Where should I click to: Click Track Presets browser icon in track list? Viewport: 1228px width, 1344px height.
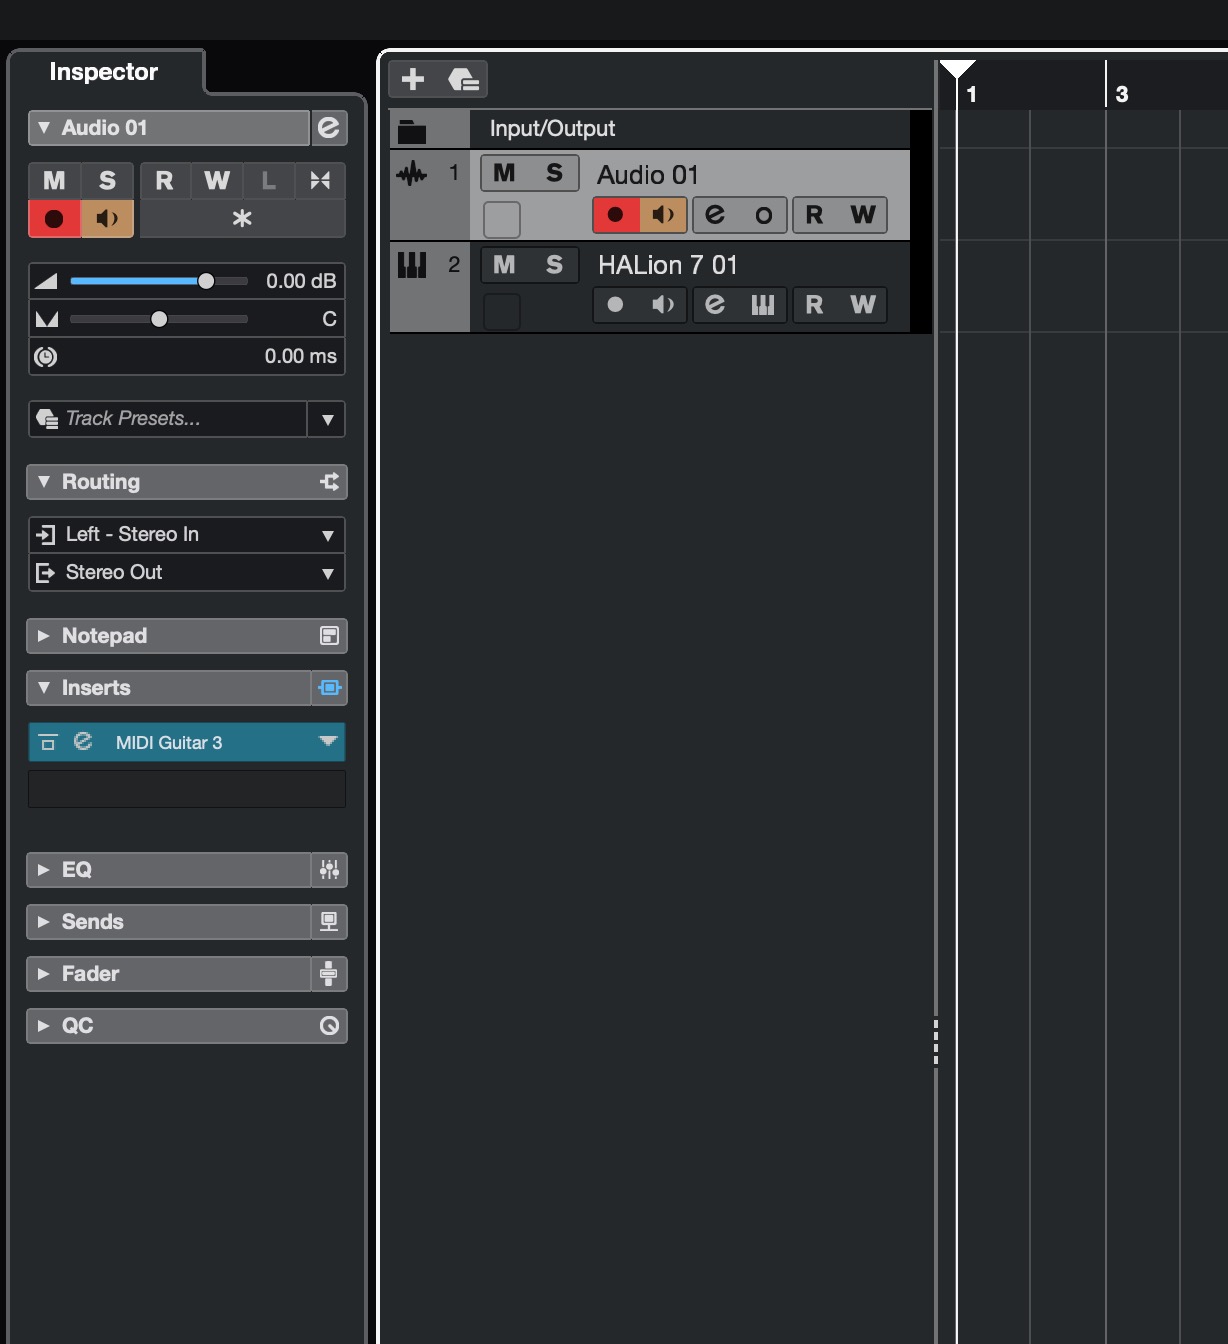[463, 79]
